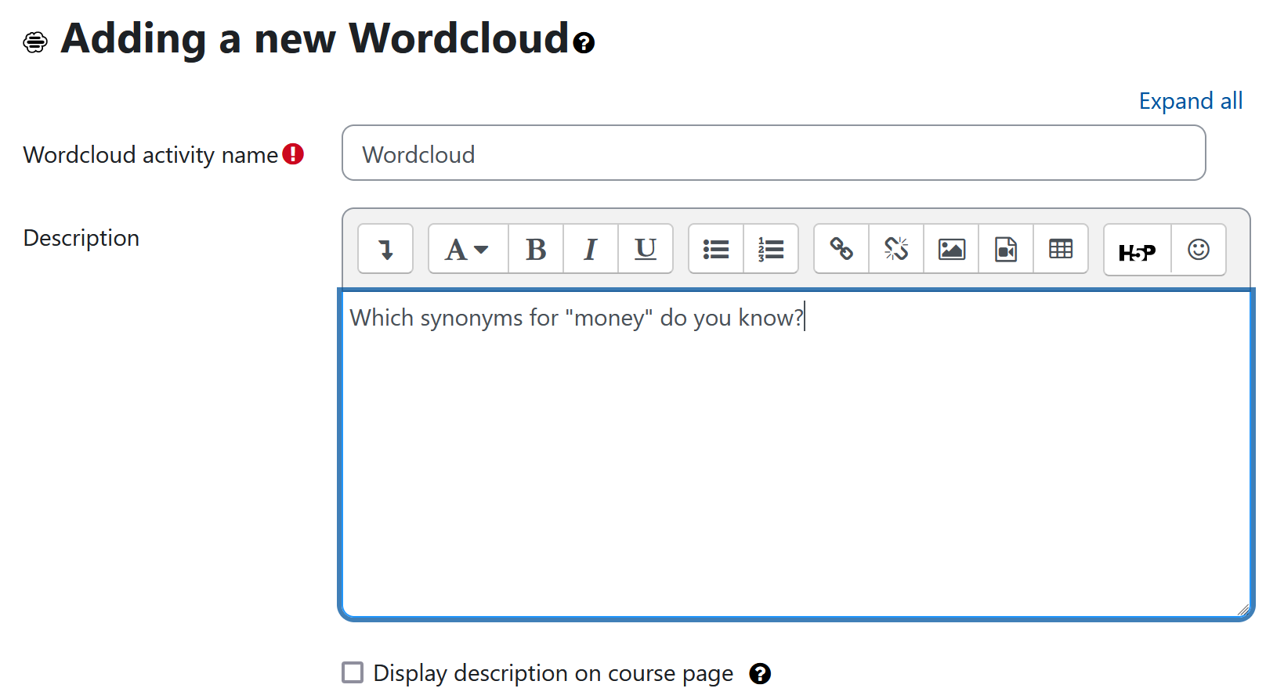Insert an unordered bullet list

pos(716,249)
